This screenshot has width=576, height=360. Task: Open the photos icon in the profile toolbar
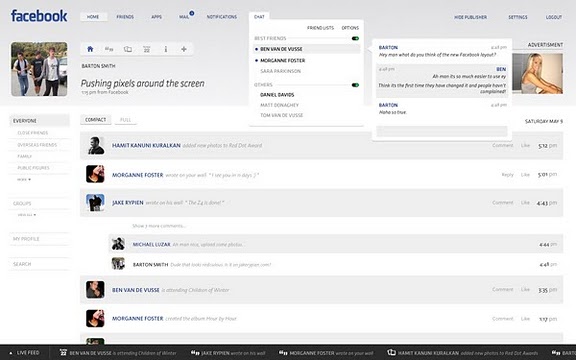tap(128, 49)
